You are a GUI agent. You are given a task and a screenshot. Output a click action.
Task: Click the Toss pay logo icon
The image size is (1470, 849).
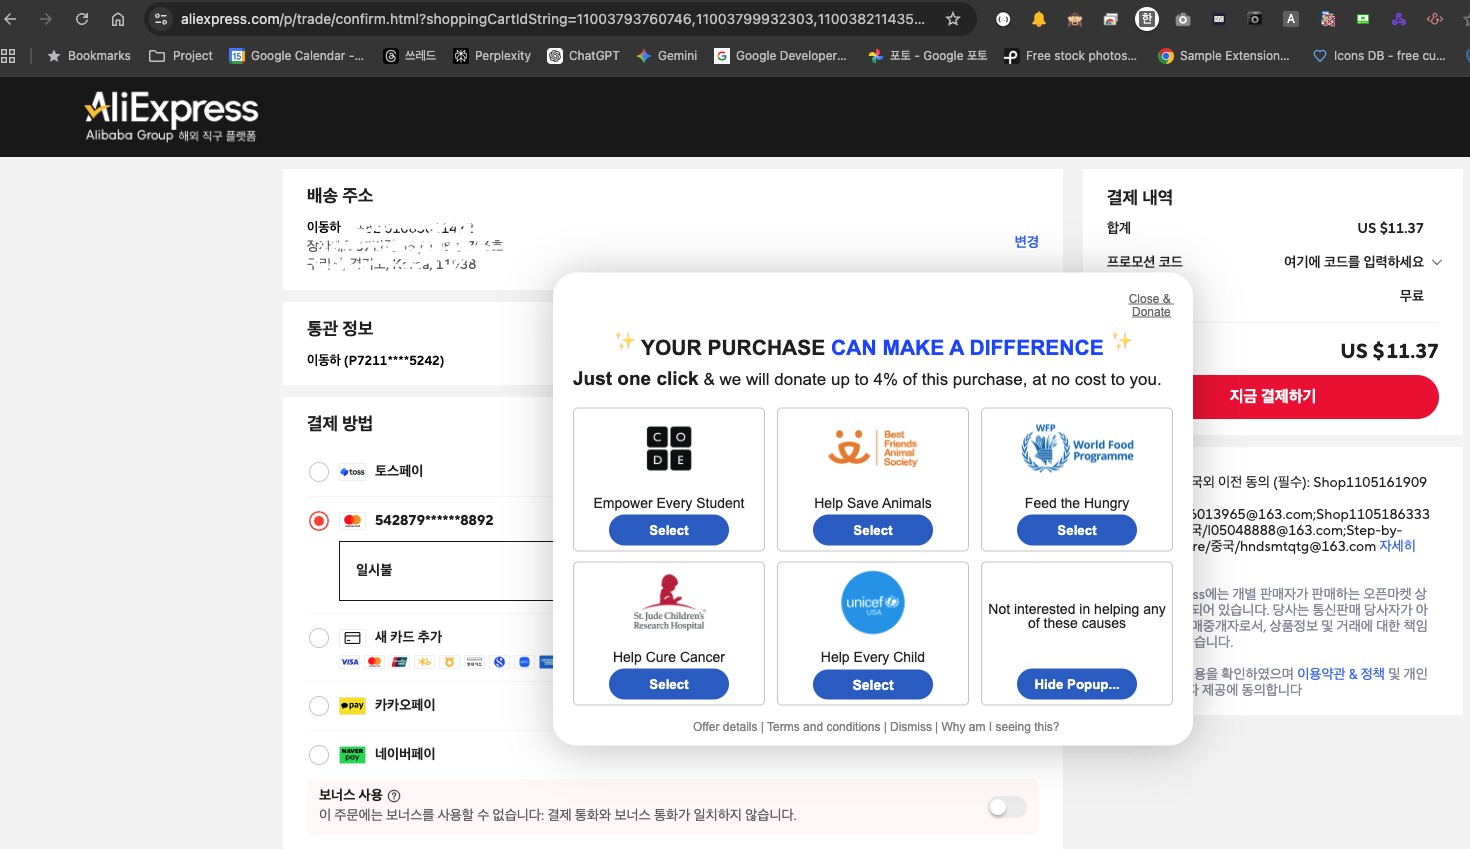pyautogui.click(x=352, y=472)
